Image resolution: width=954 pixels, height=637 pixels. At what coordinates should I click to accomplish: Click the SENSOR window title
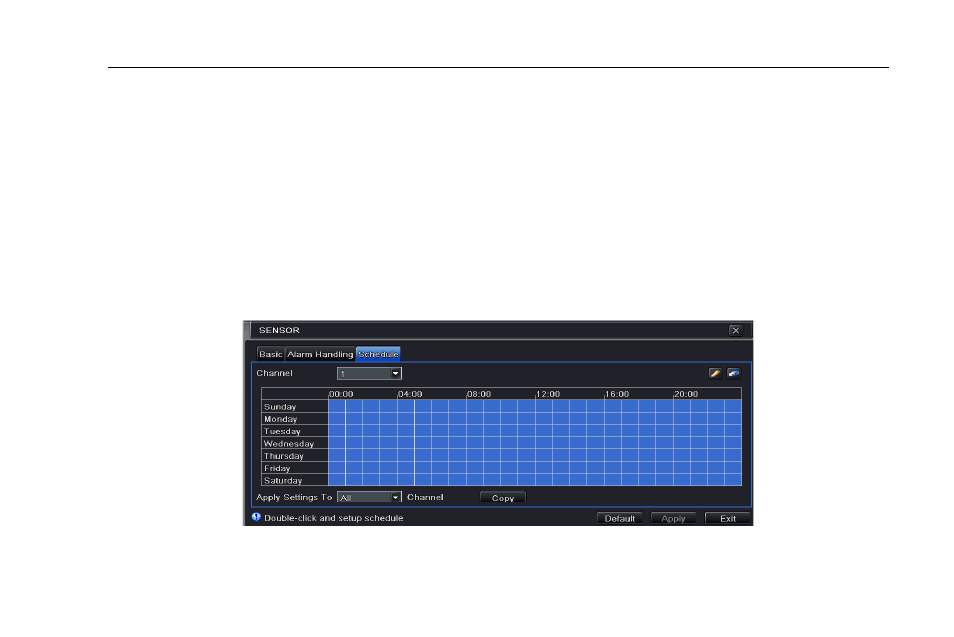click(279, 330)
